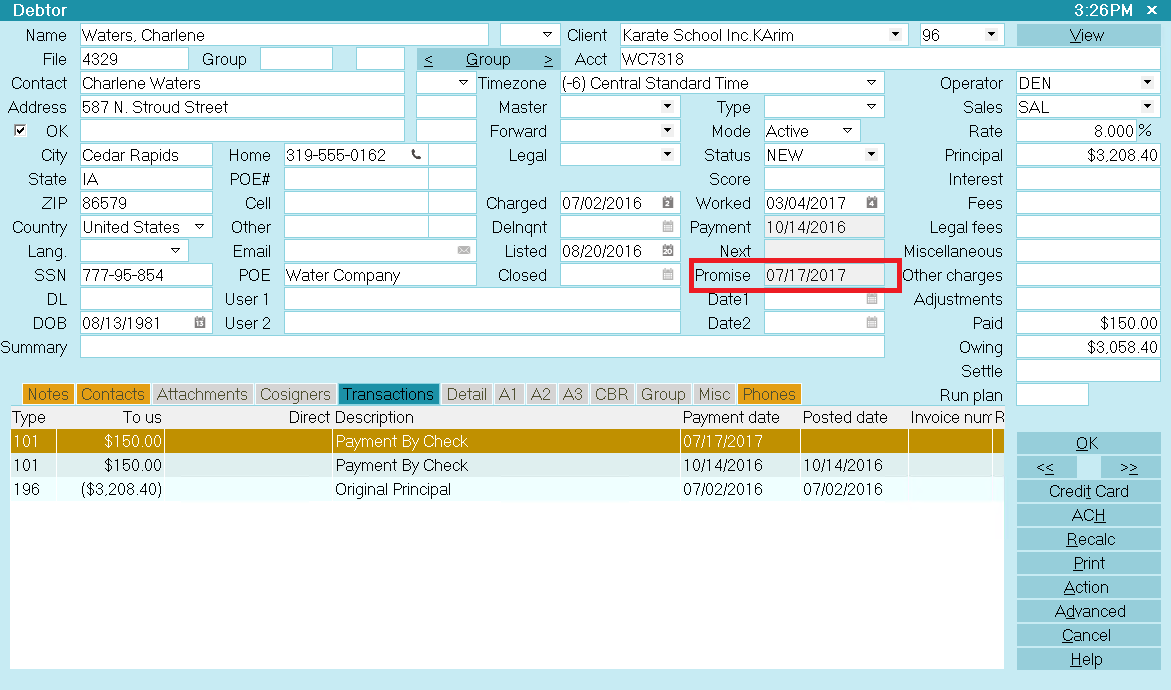Expand the Status dropdown showing NEW
1171x690 pixels.
pos(872,155)
